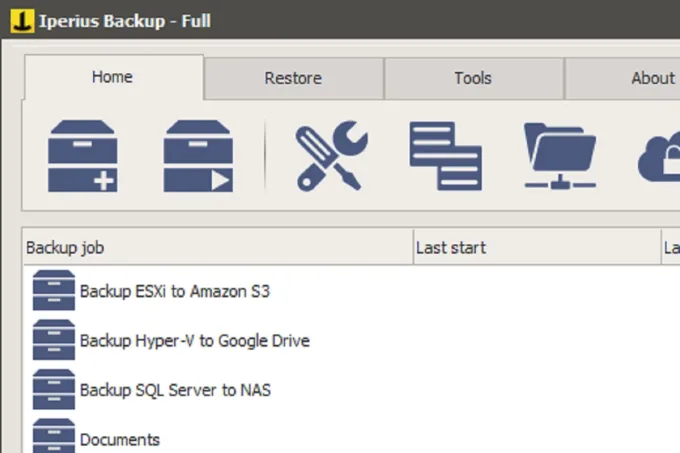Open general settings wrench and screwdriver icon
This screenshot has width=680, height=453.
332,156
